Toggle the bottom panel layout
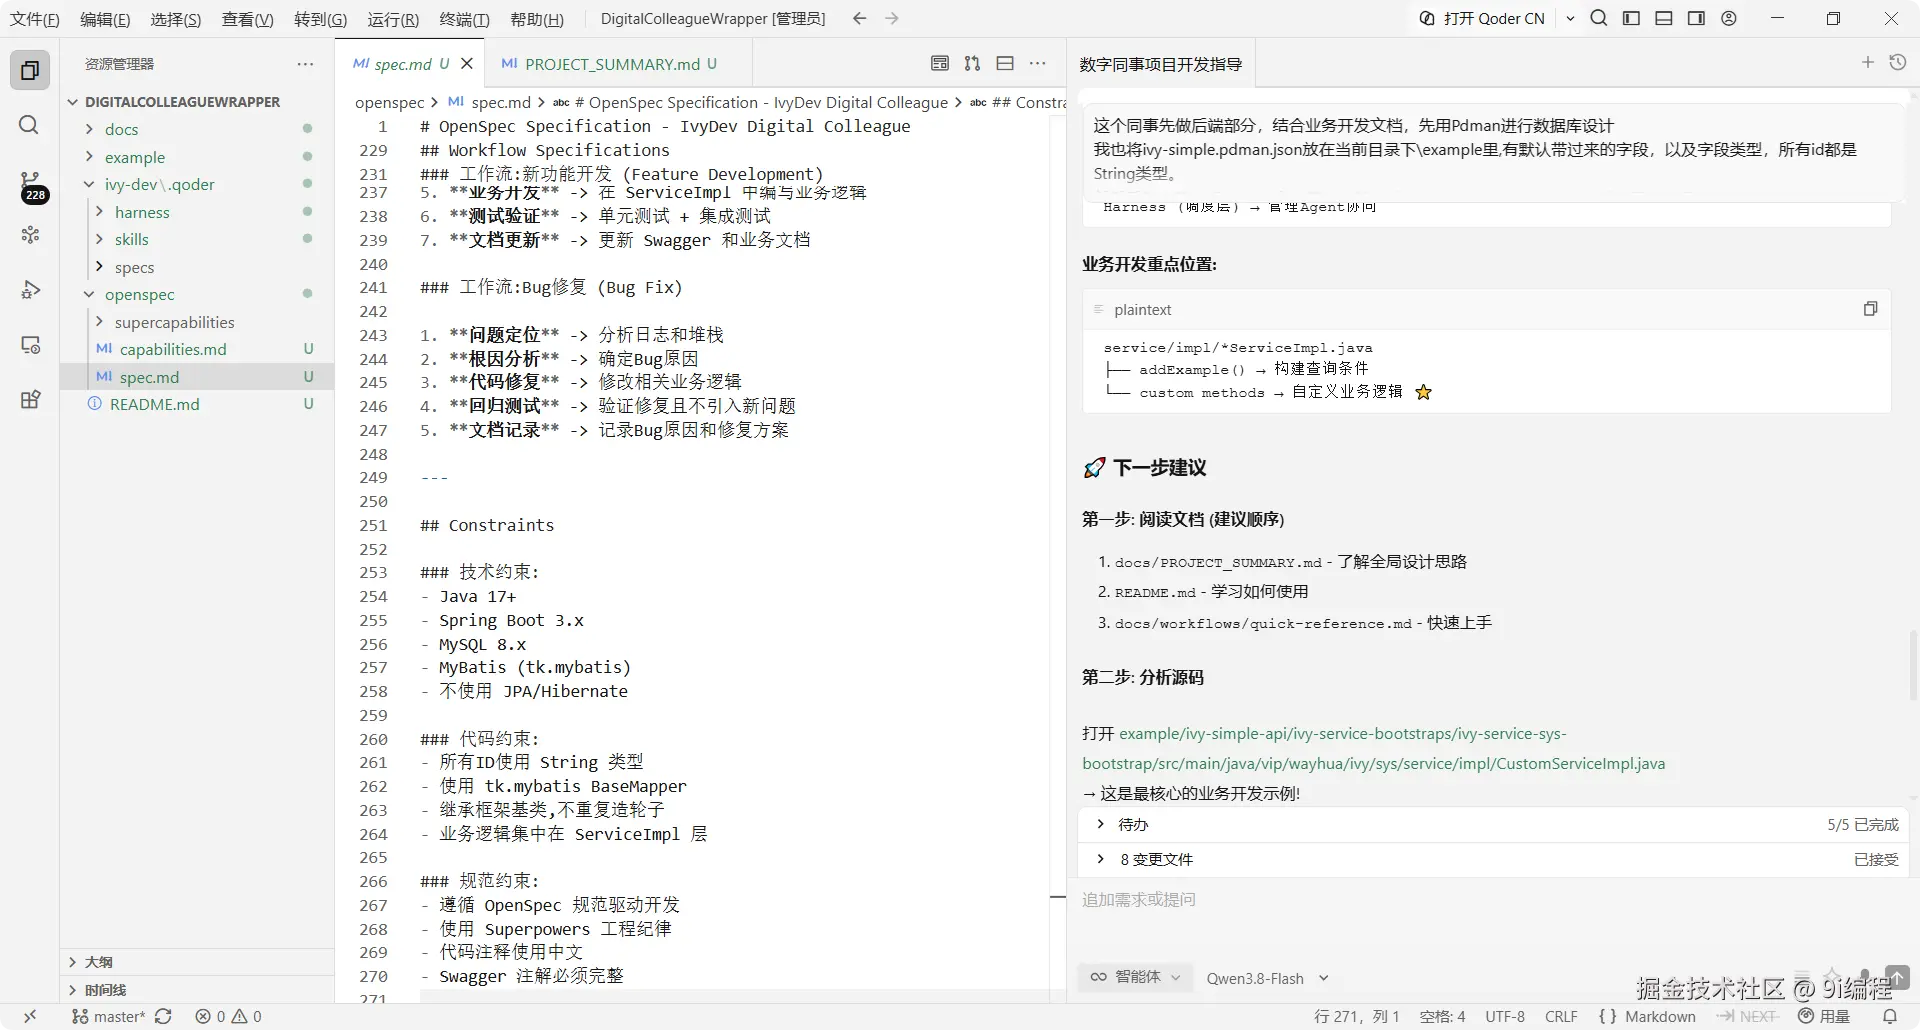The width and height of the screenshot is (1920, 1030). (1664, 18)
